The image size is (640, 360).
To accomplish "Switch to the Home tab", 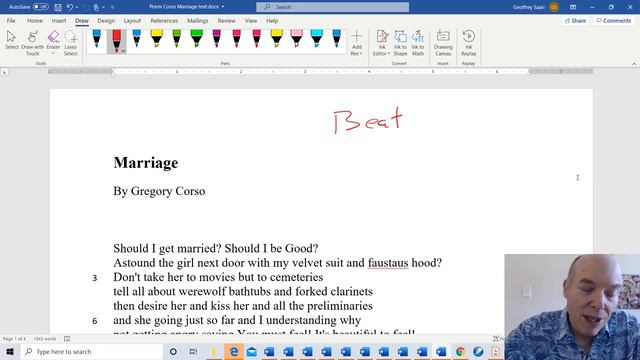I will 35,20.
